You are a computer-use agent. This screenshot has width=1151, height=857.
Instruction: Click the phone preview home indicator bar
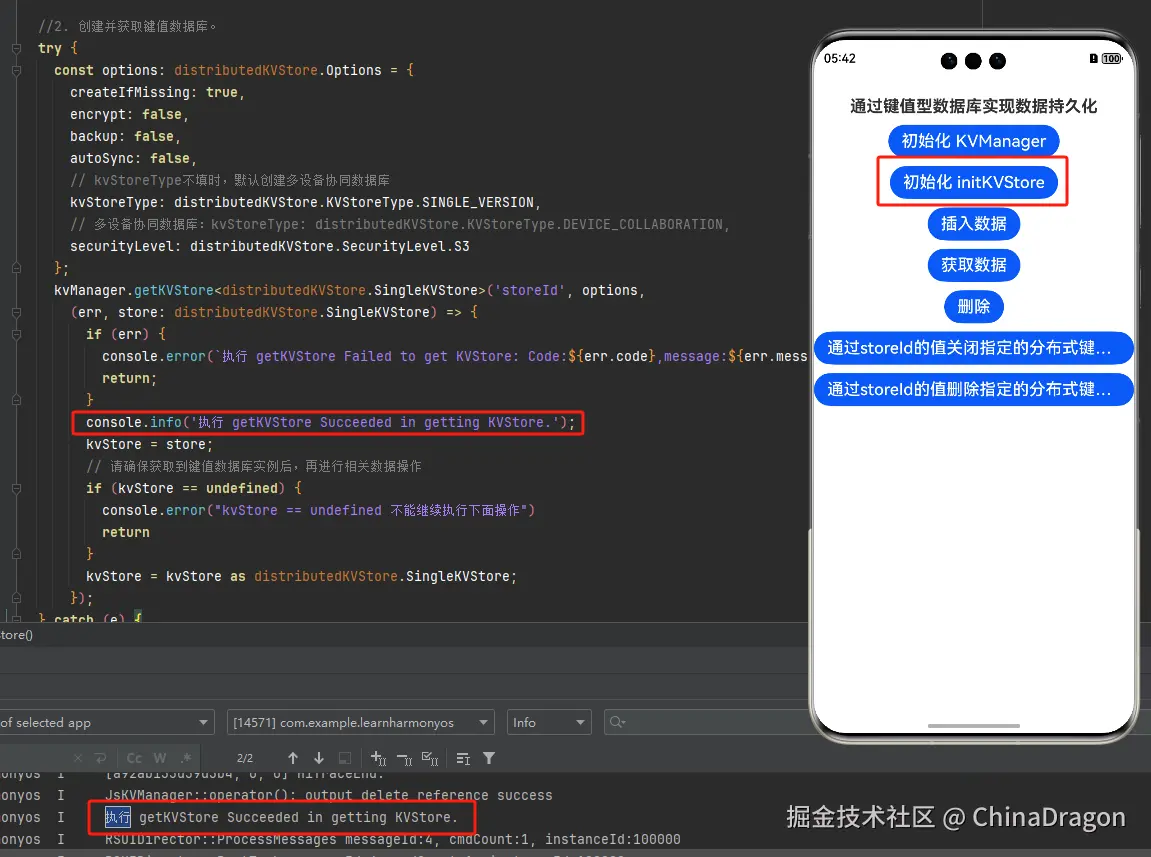[x=973, y=726]
